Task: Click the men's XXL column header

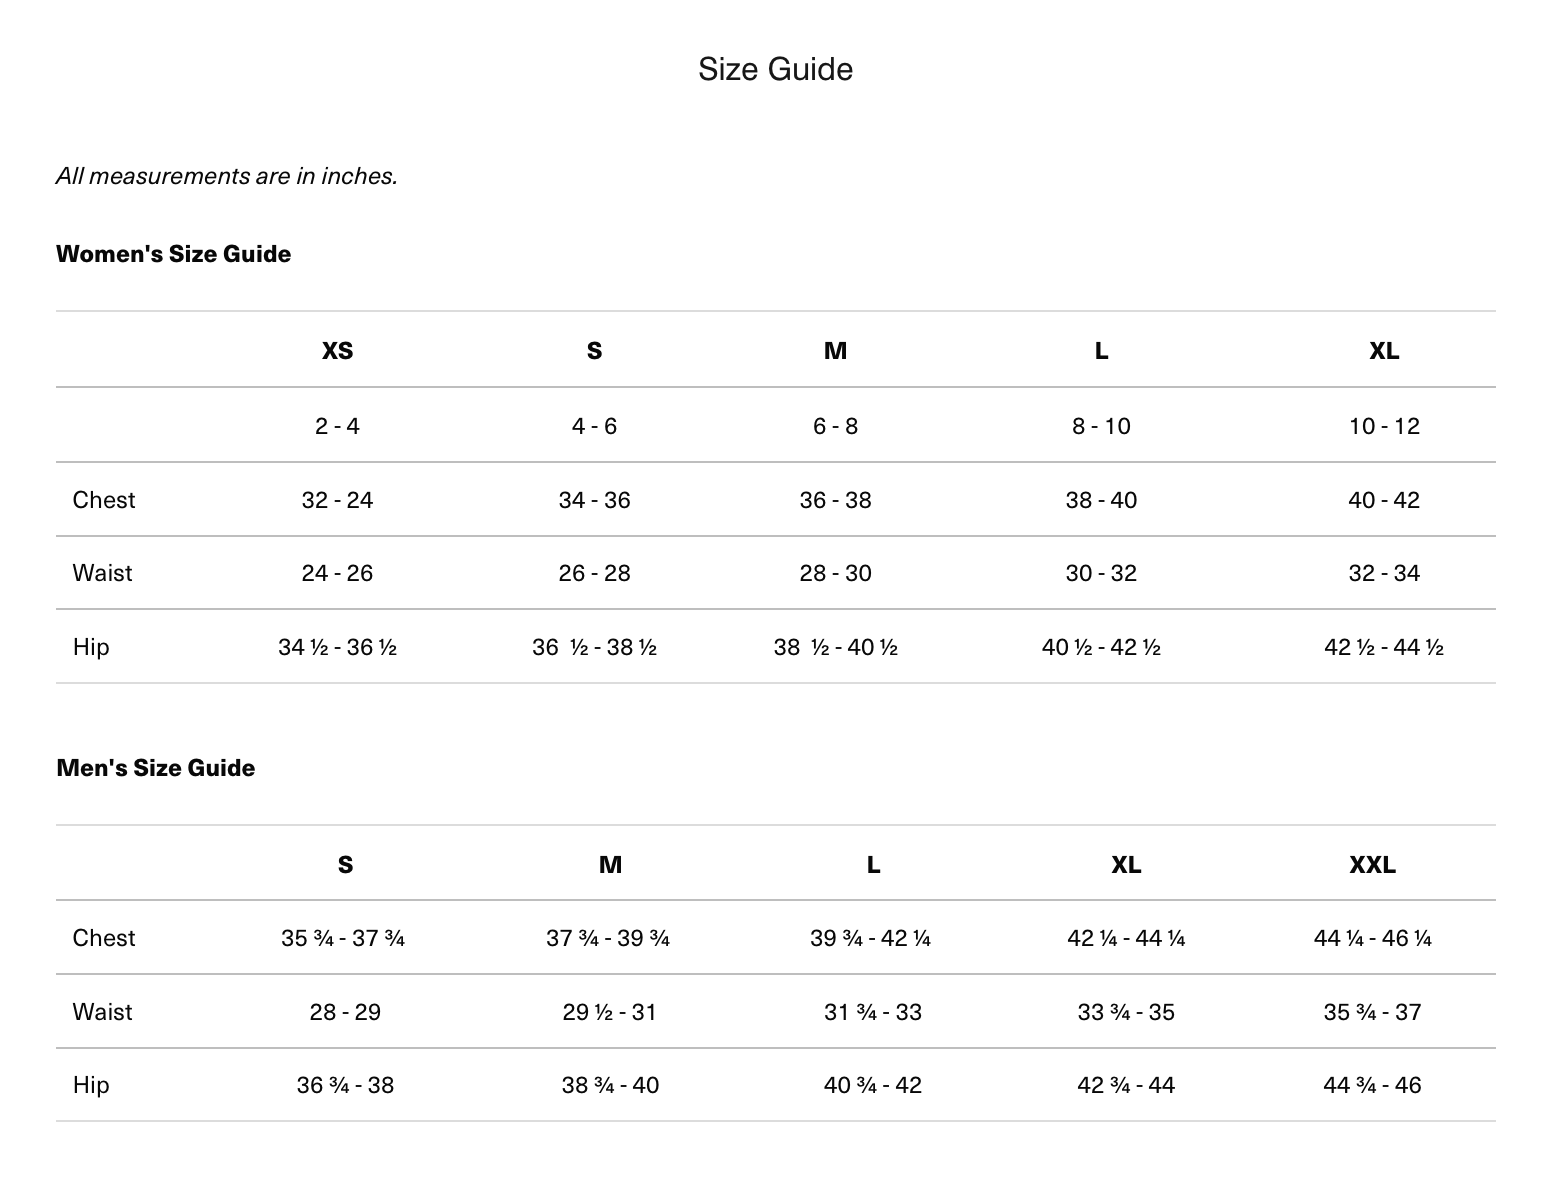Action: [1372, 865]
